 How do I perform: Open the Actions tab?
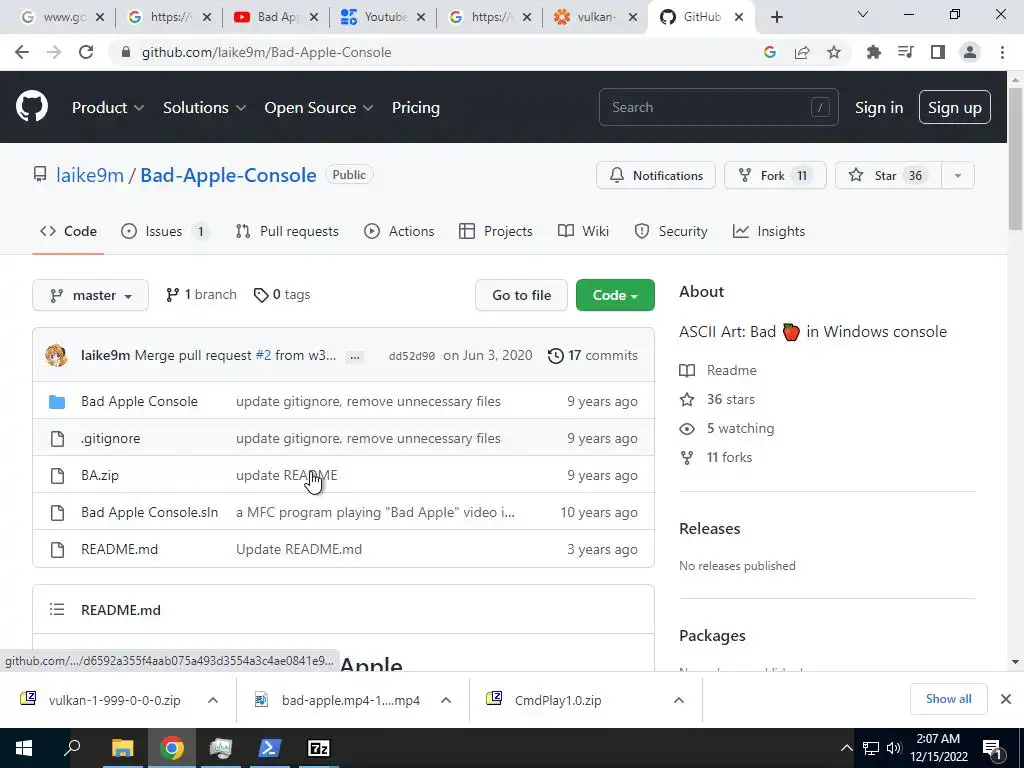399,231
